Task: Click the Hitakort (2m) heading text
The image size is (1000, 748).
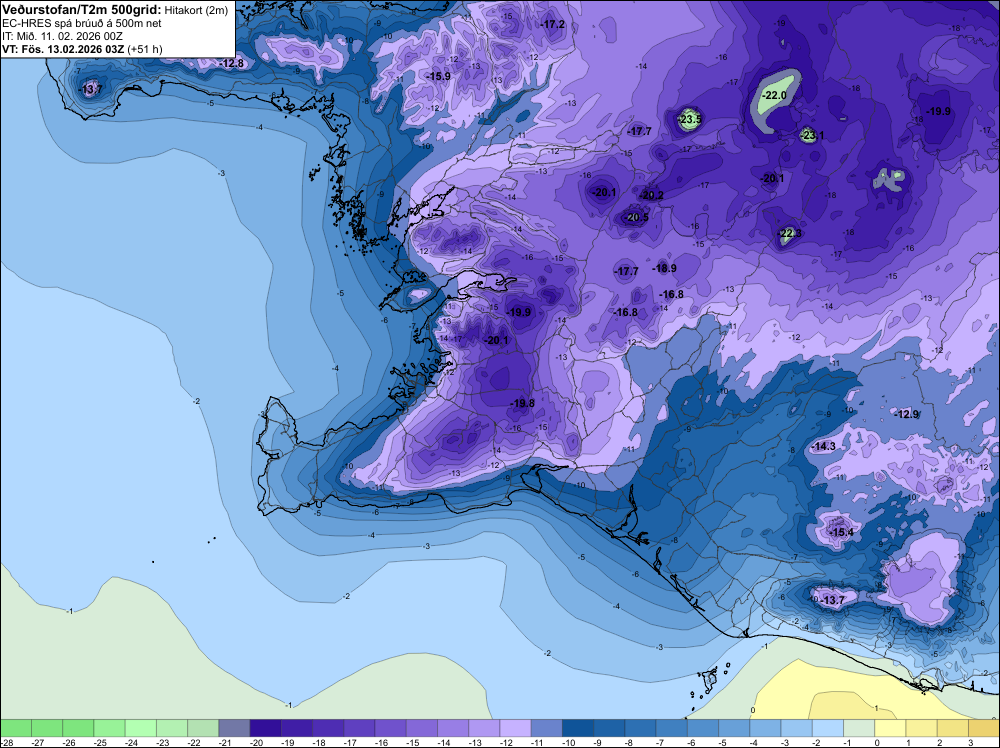Action: click(x=196, y=10)
